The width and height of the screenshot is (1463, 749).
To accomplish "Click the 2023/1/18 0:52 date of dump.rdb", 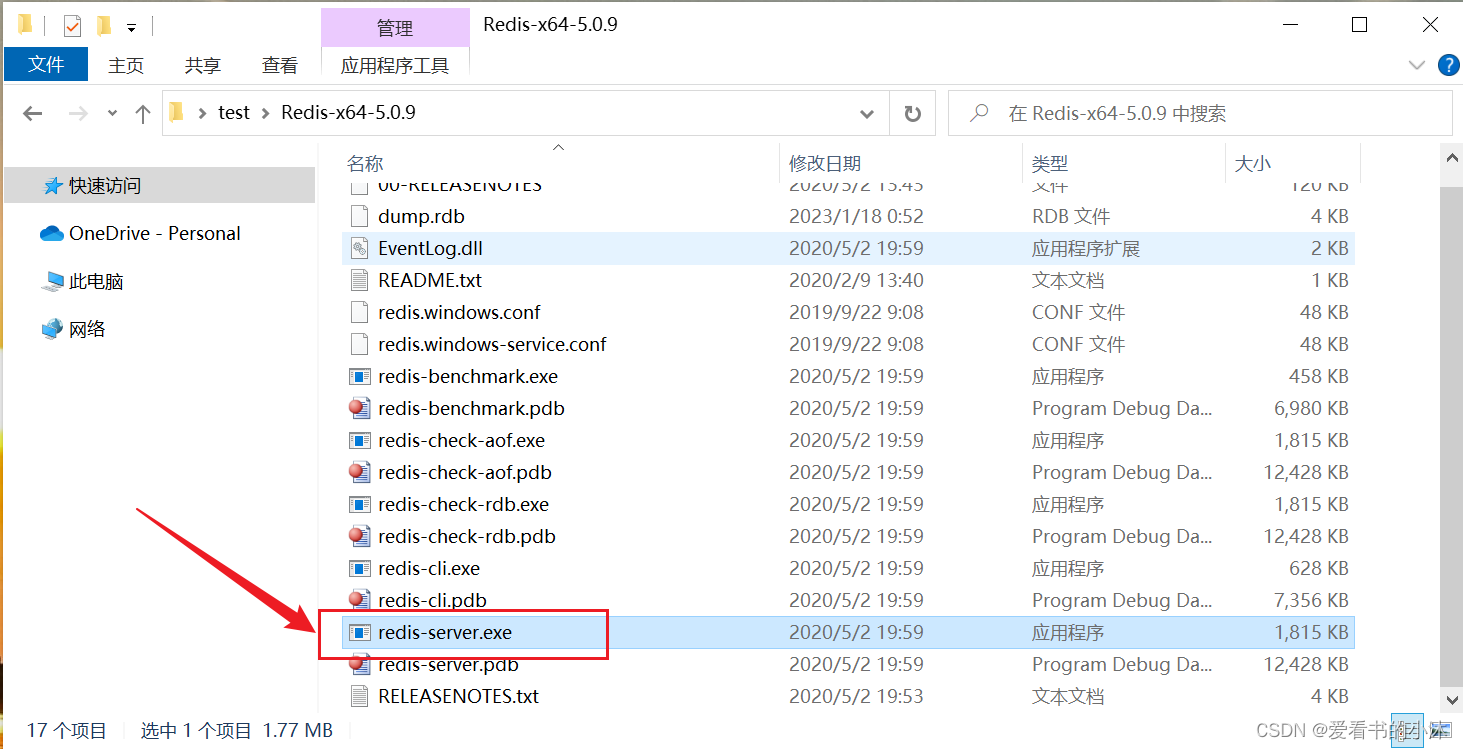I will point(856,216).
